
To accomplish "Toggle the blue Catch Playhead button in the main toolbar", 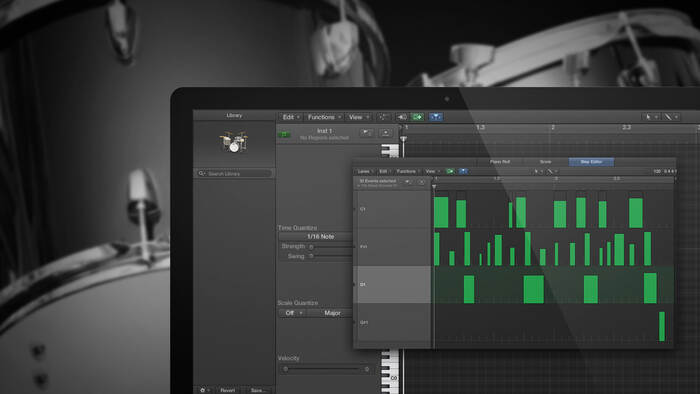I will 436,117.
